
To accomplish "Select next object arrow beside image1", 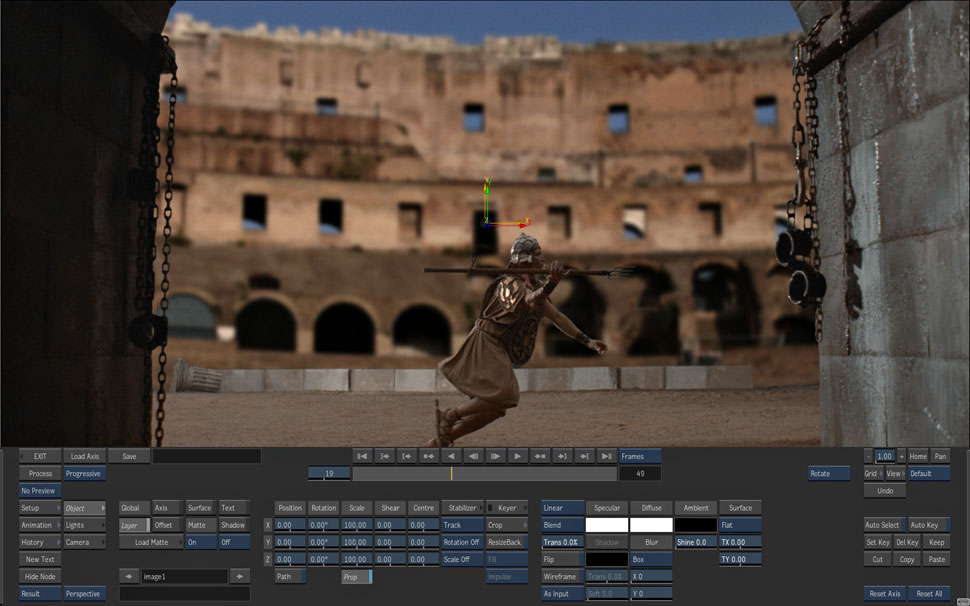I will (239, 576).
